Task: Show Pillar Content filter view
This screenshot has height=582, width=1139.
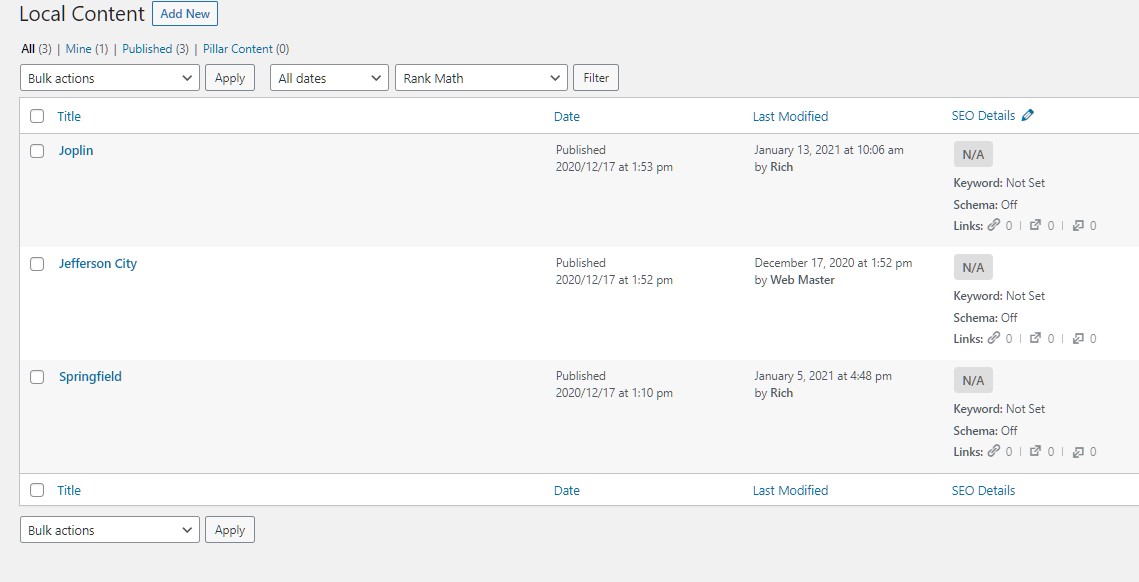Action: pos(238,49)
